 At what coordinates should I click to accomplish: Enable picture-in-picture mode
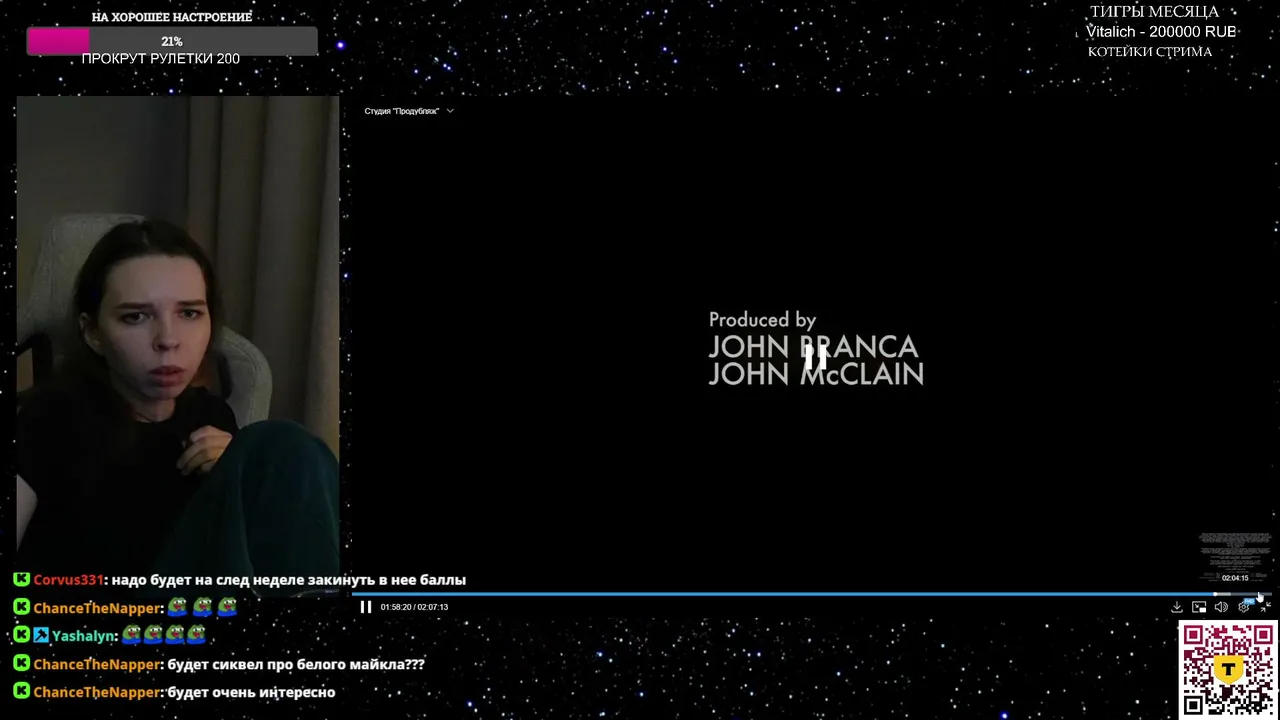click(1199, 607)
